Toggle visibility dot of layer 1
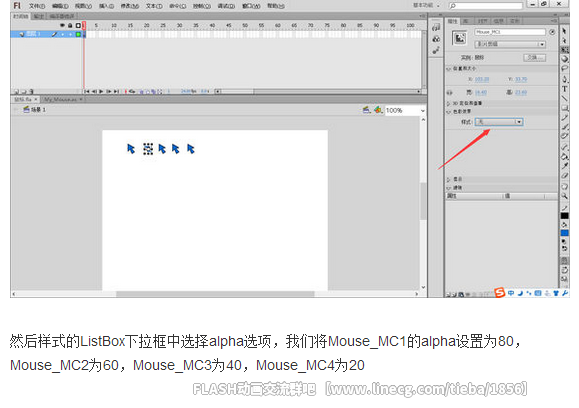The image size is (579, 408). tap(62, 34)
